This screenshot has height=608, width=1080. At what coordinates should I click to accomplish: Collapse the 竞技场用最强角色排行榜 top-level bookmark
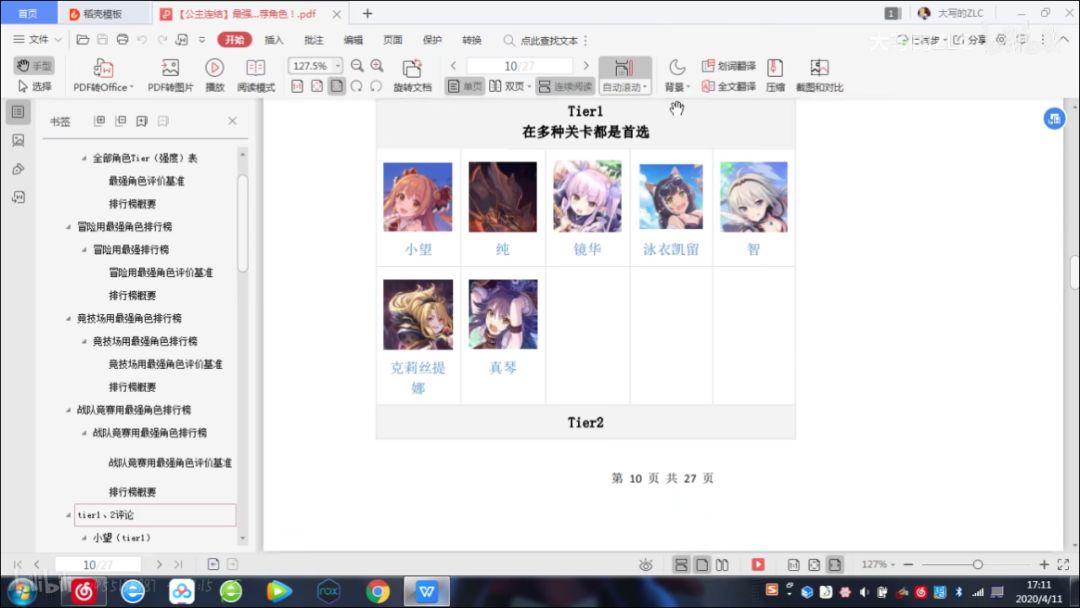coord(68,318)
